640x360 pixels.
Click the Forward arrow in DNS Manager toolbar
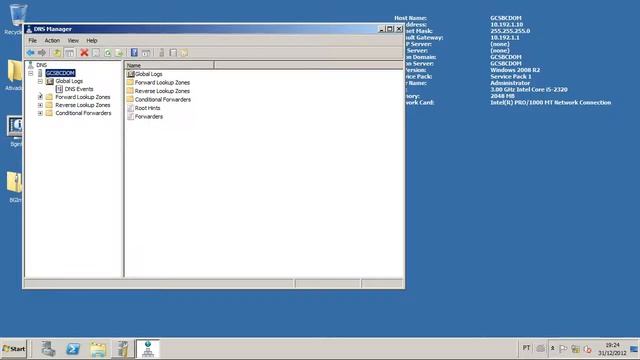tap(42, 53)
